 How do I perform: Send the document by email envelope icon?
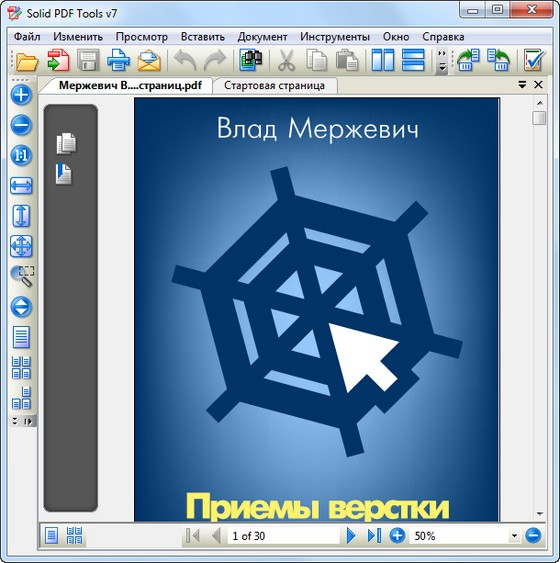tap(149, 60)
